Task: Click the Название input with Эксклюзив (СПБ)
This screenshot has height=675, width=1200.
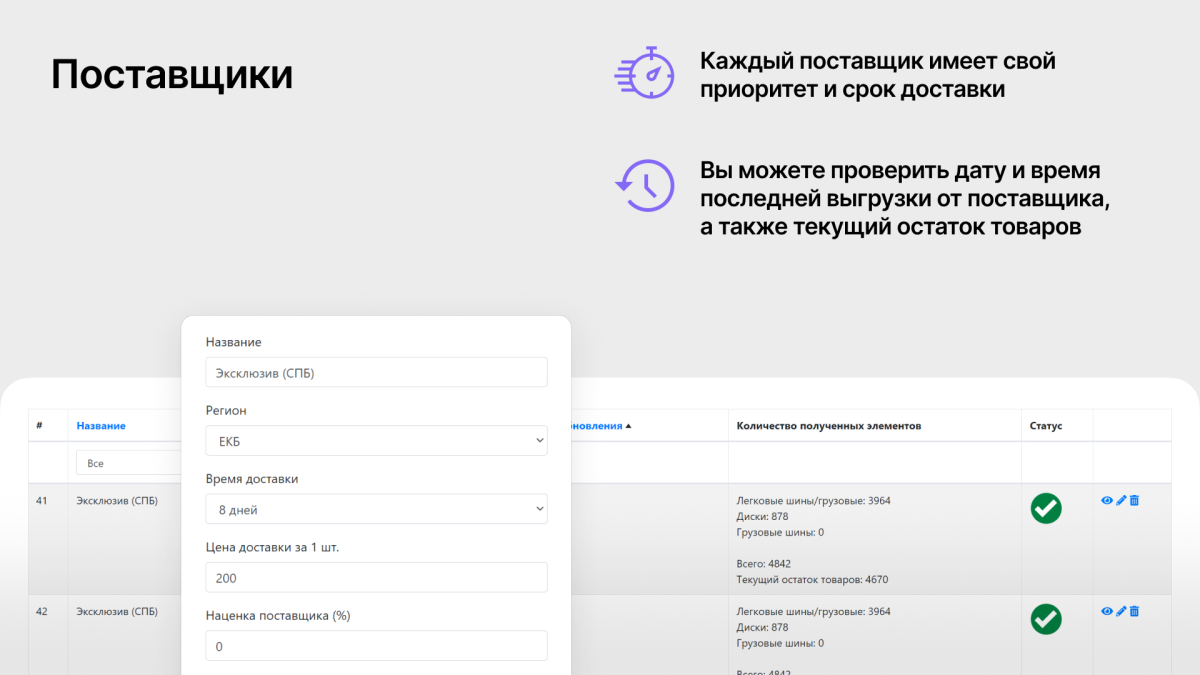Action: pyautogui.click(x=376, y=372)
